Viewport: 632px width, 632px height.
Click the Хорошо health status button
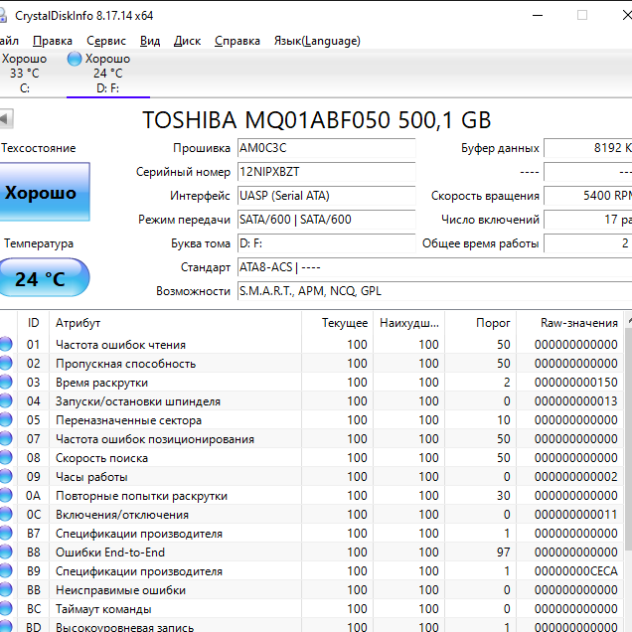[44, 192]
